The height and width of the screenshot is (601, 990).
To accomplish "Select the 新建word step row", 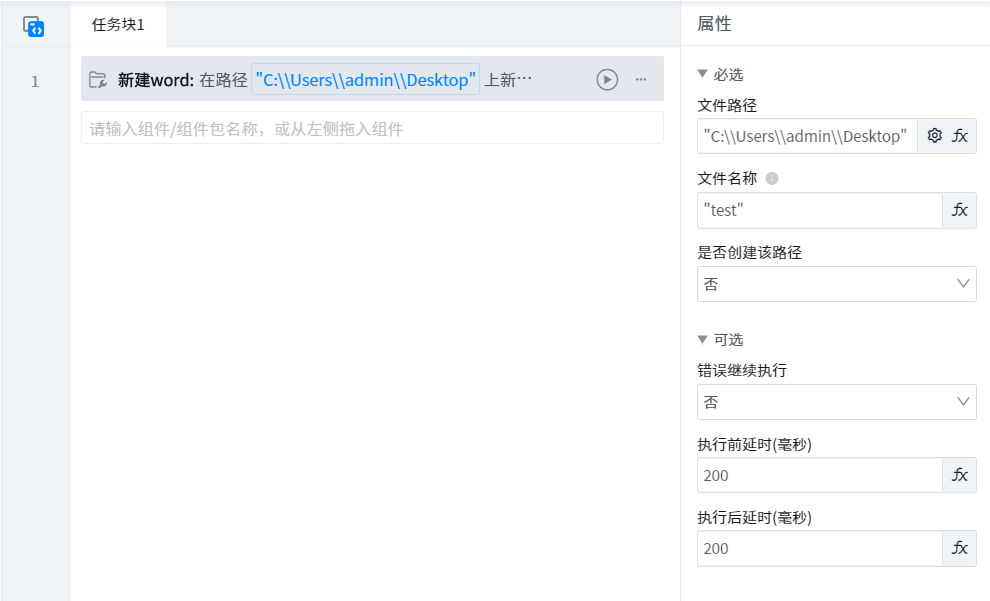I will point(540,80).
